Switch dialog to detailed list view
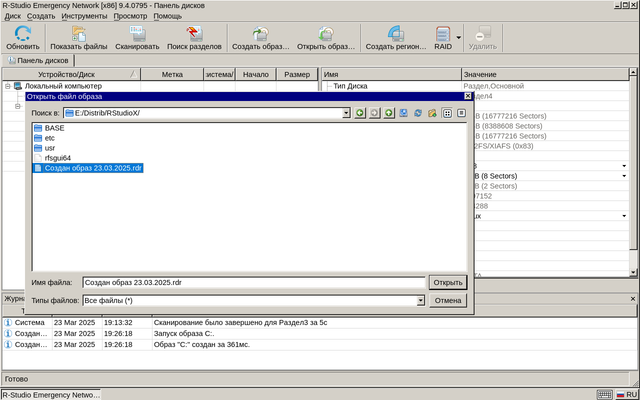Viewport: 640px width, 400px height. (x=461, y=113)
